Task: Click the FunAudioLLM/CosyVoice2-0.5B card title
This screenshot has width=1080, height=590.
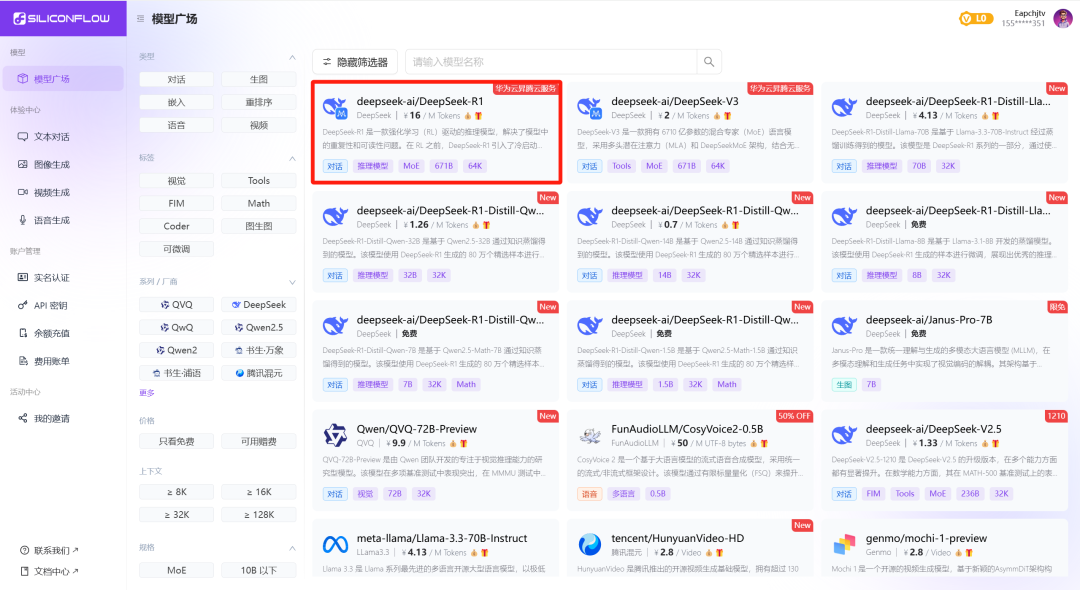Action: pyautogui.click(x=687, y=429)
